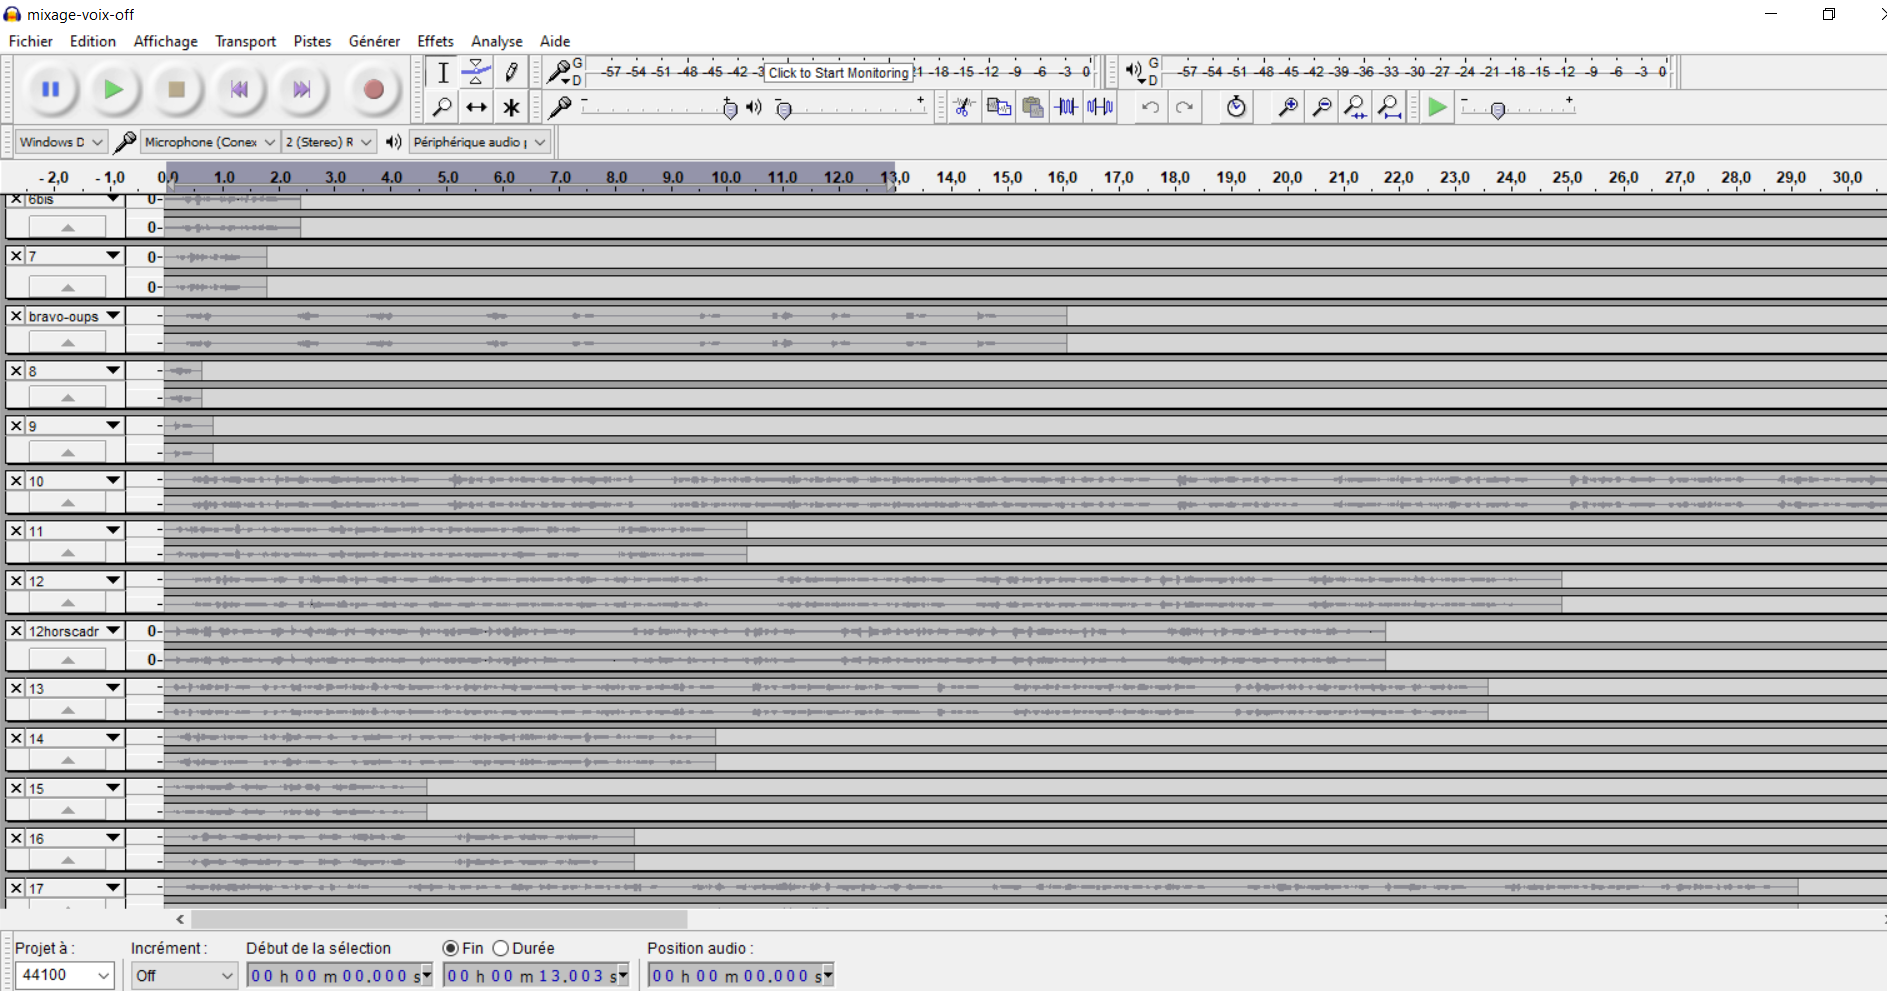Select the Draw pencil tool
The image size is (1887, 991).
click(511, 72)
